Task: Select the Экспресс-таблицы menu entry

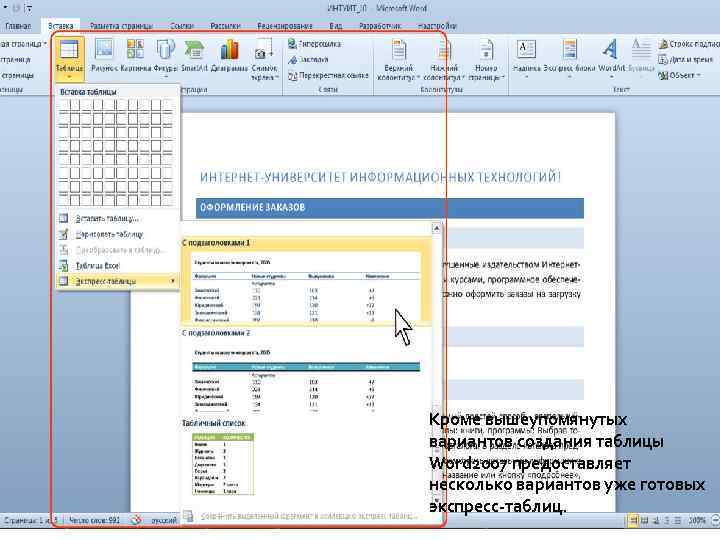Action: (x=118, y=281)
